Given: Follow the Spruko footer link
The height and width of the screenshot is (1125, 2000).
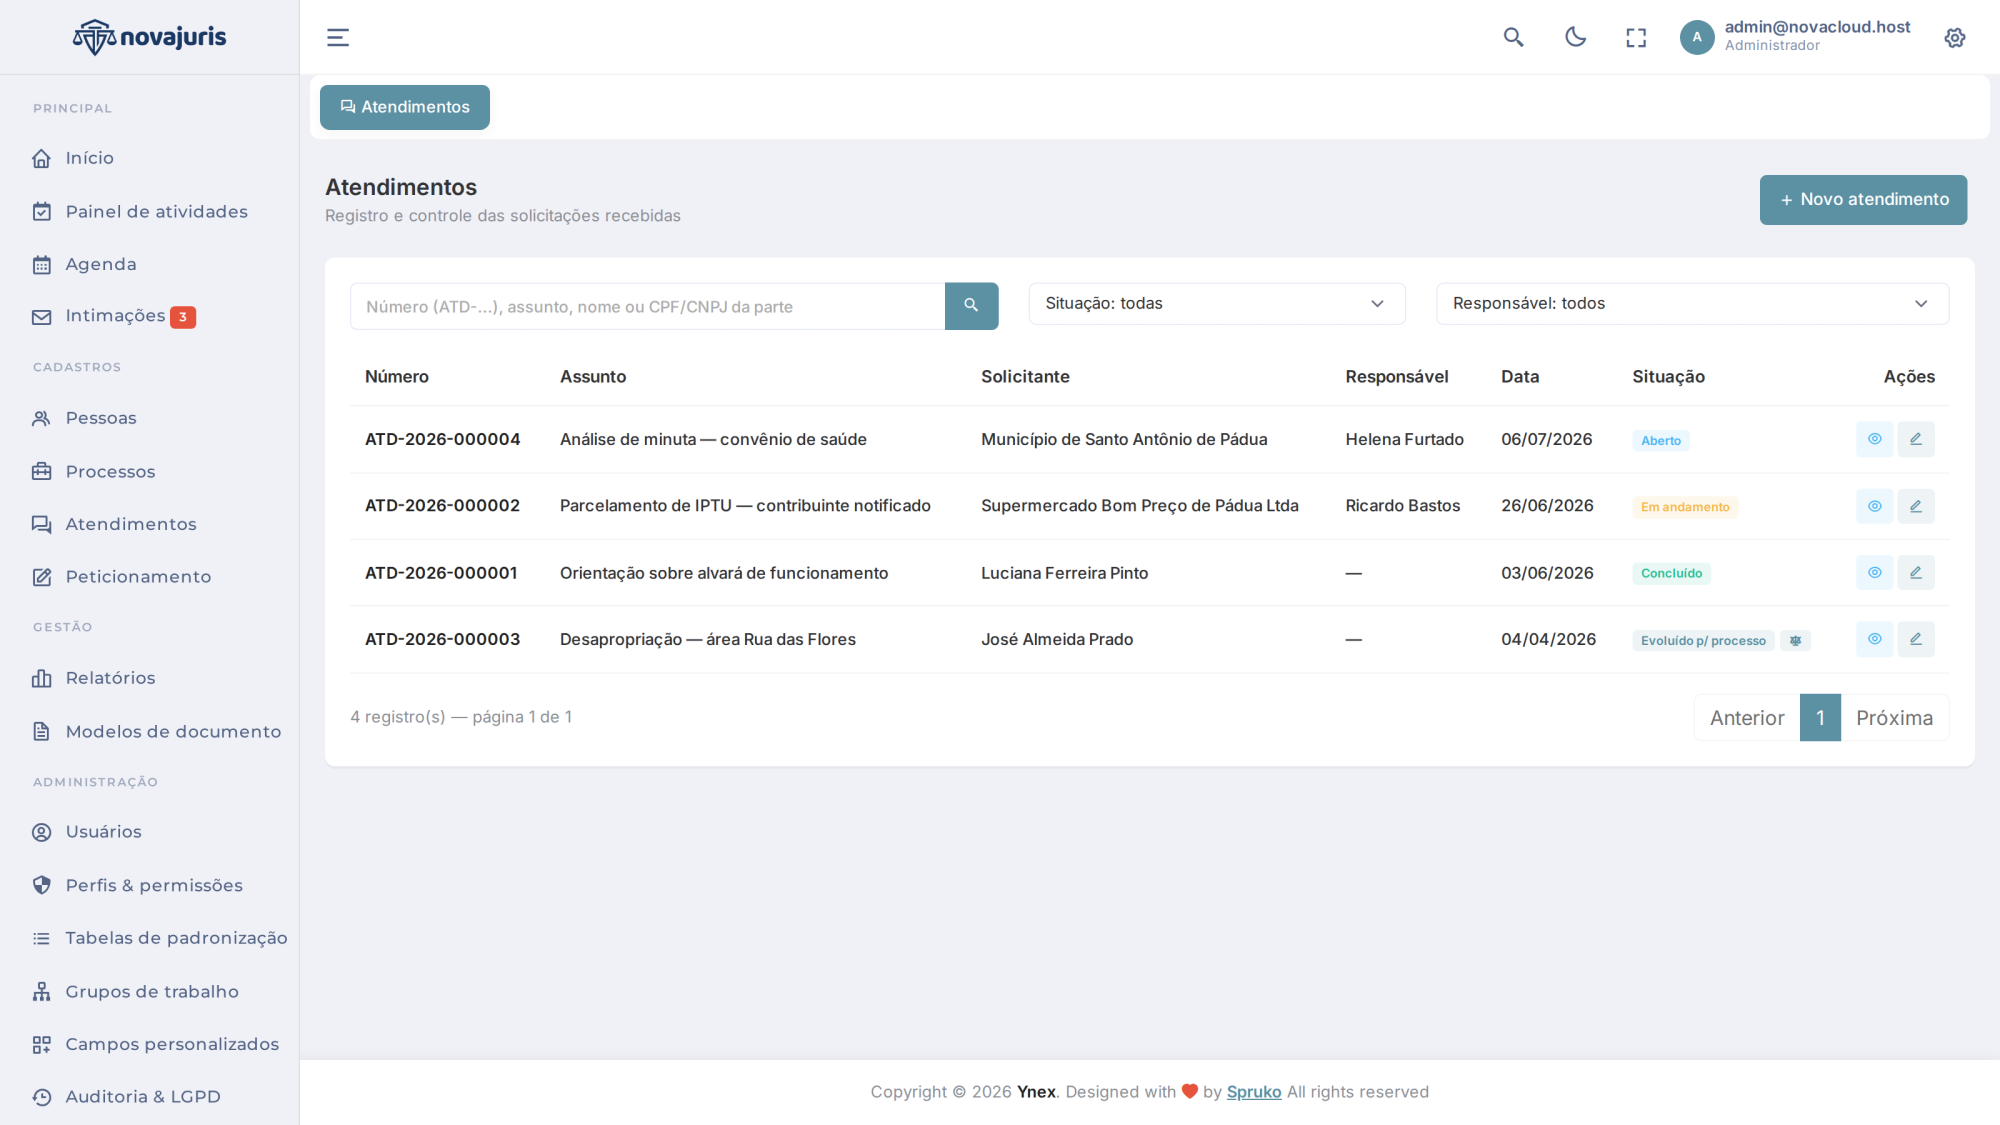Looking at the screenshot, I should (1254, 1092).
